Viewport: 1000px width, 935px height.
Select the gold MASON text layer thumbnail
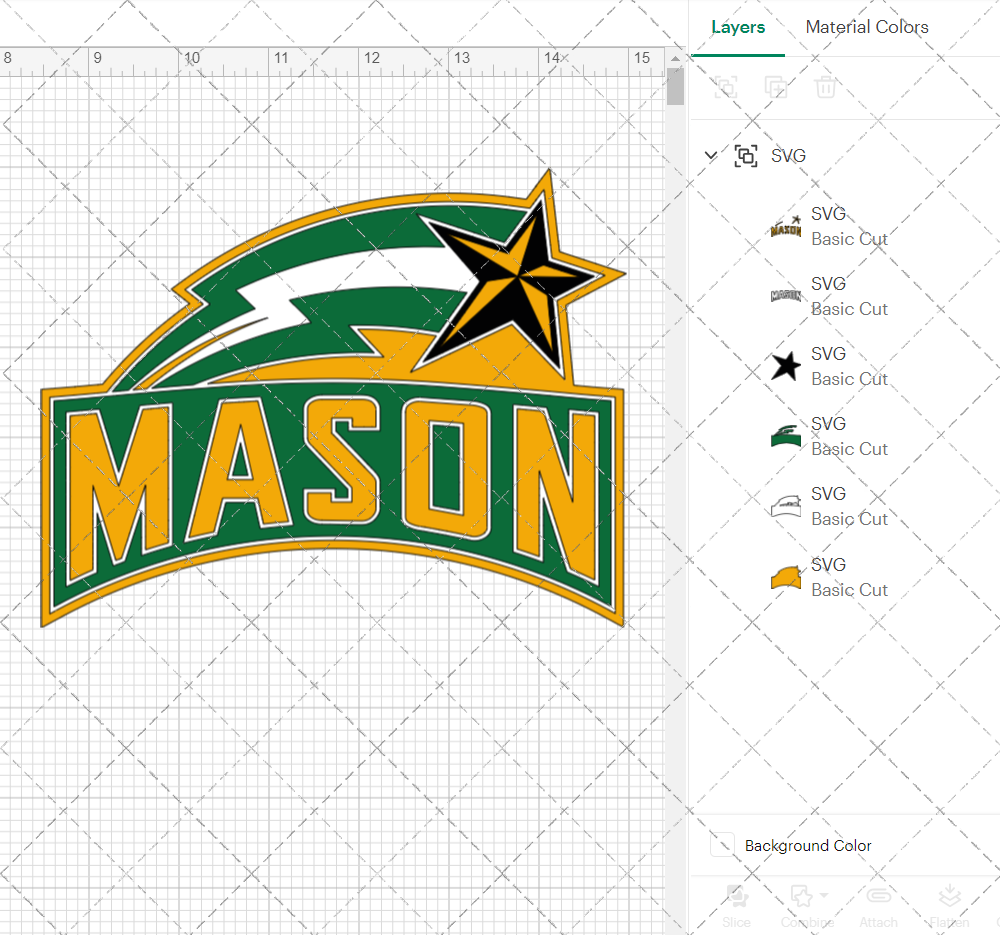click(x=786, y=226)
